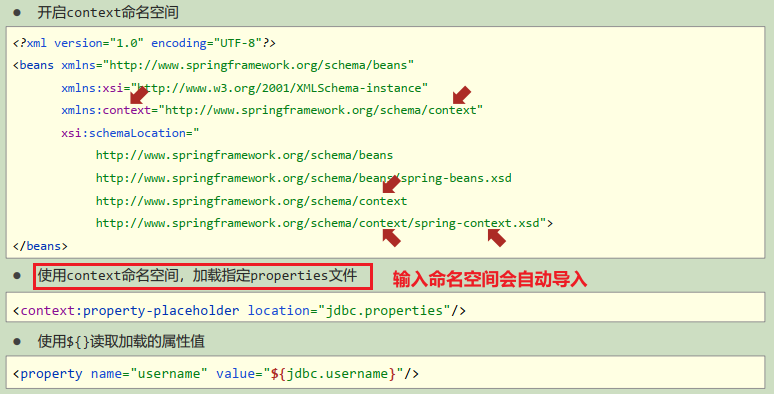Click the 'xmlns:xsi' XMLSchema-instance line
This screenshot has width=774, height=394.
pyautogui.click(x=244, y=88)
